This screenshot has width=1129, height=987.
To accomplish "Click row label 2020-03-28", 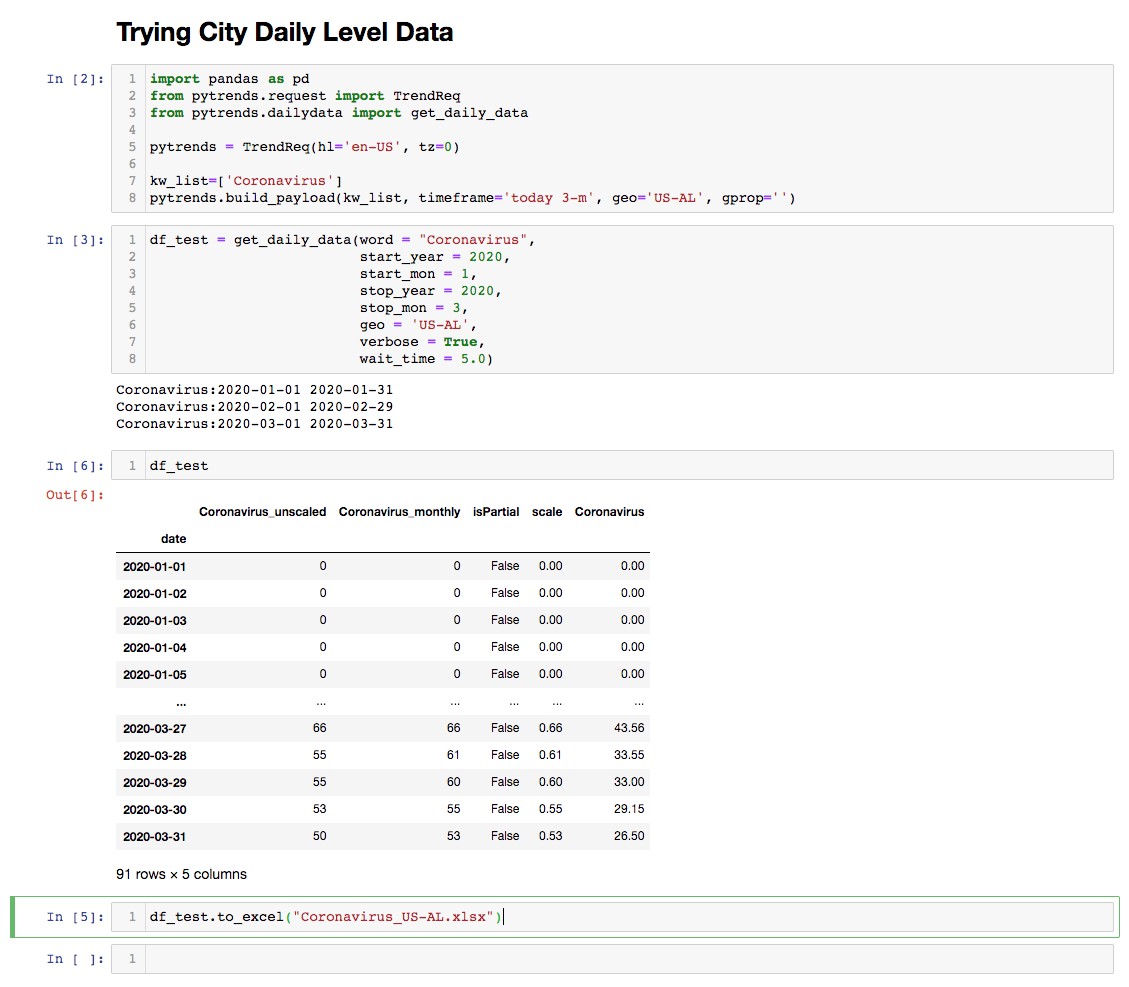I will click(154, 756).
